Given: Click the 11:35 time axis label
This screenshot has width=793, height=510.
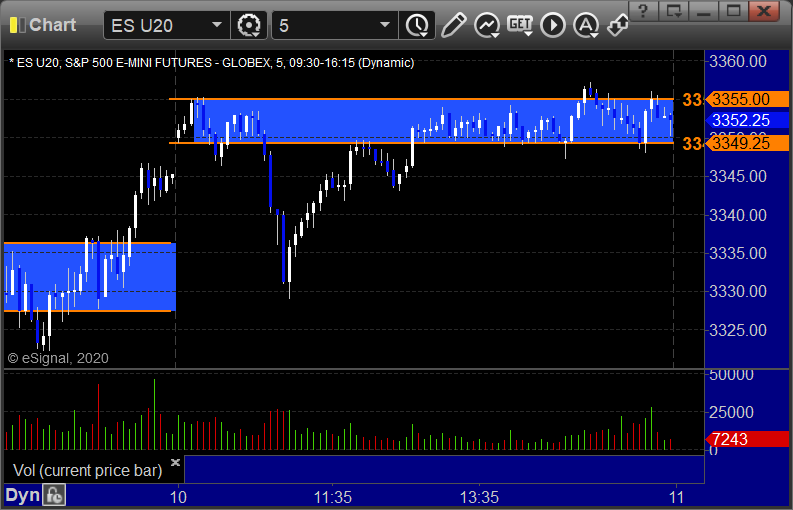Looking at the screenshot, I should [333, 497].
